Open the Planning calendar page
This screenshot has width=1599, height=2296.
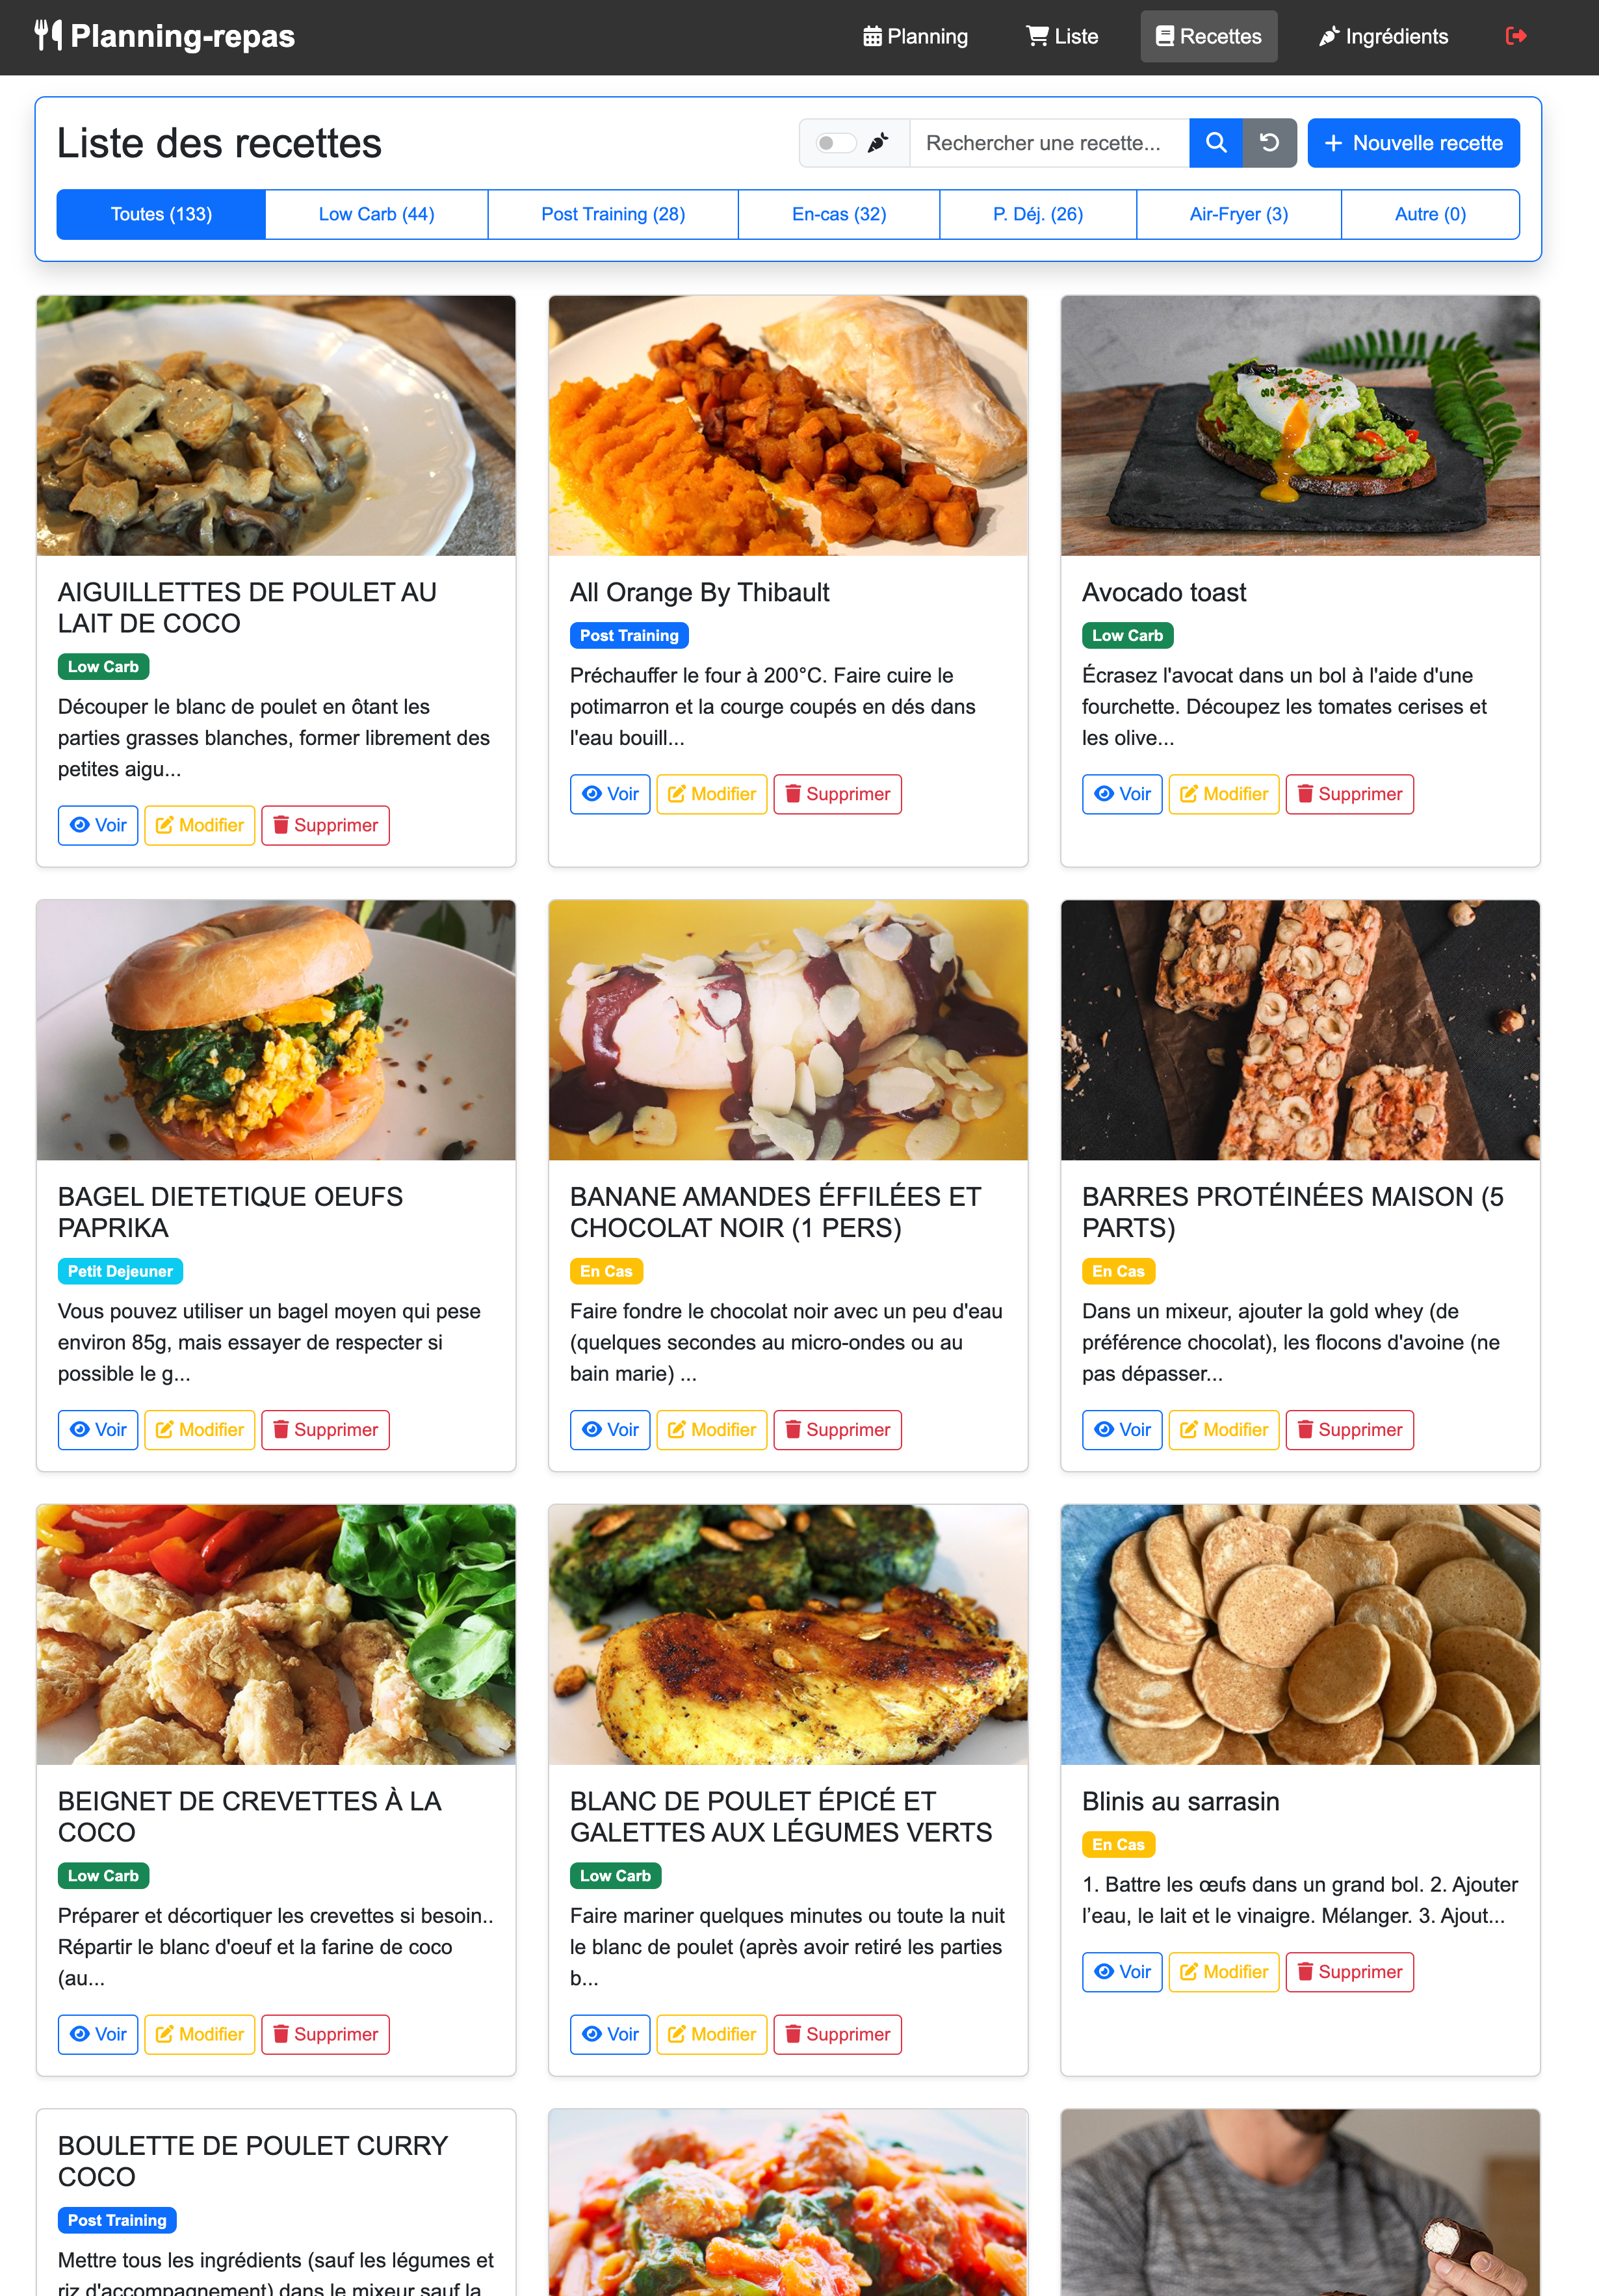click(x=915, y=37)
